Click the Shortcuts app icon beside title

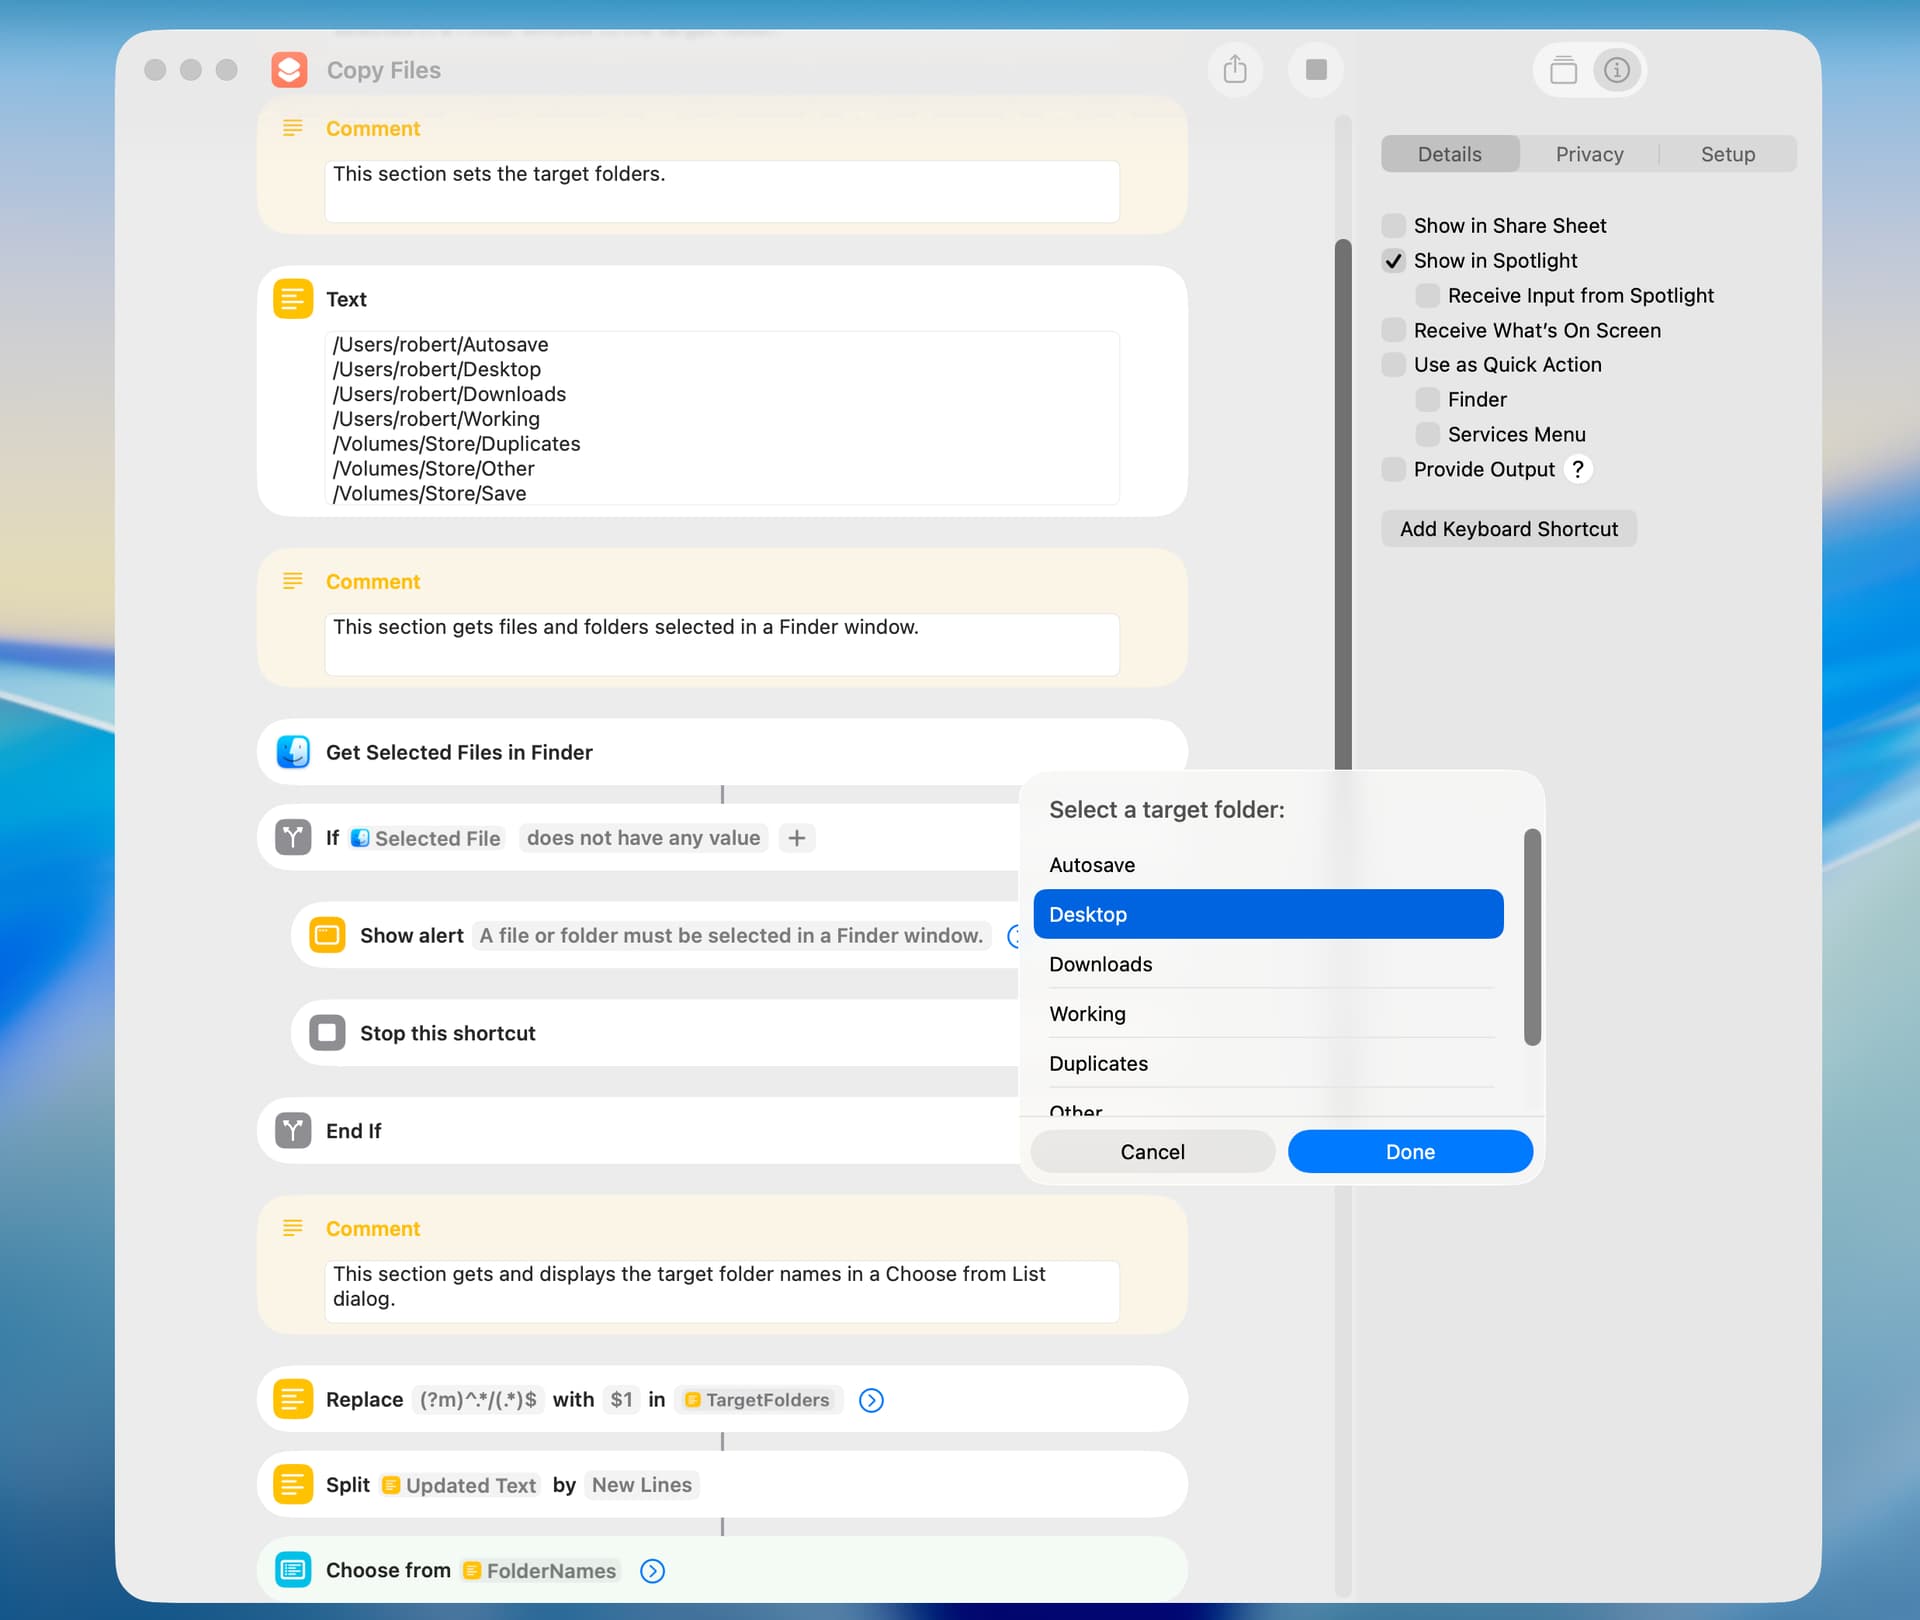click(289, 70)
